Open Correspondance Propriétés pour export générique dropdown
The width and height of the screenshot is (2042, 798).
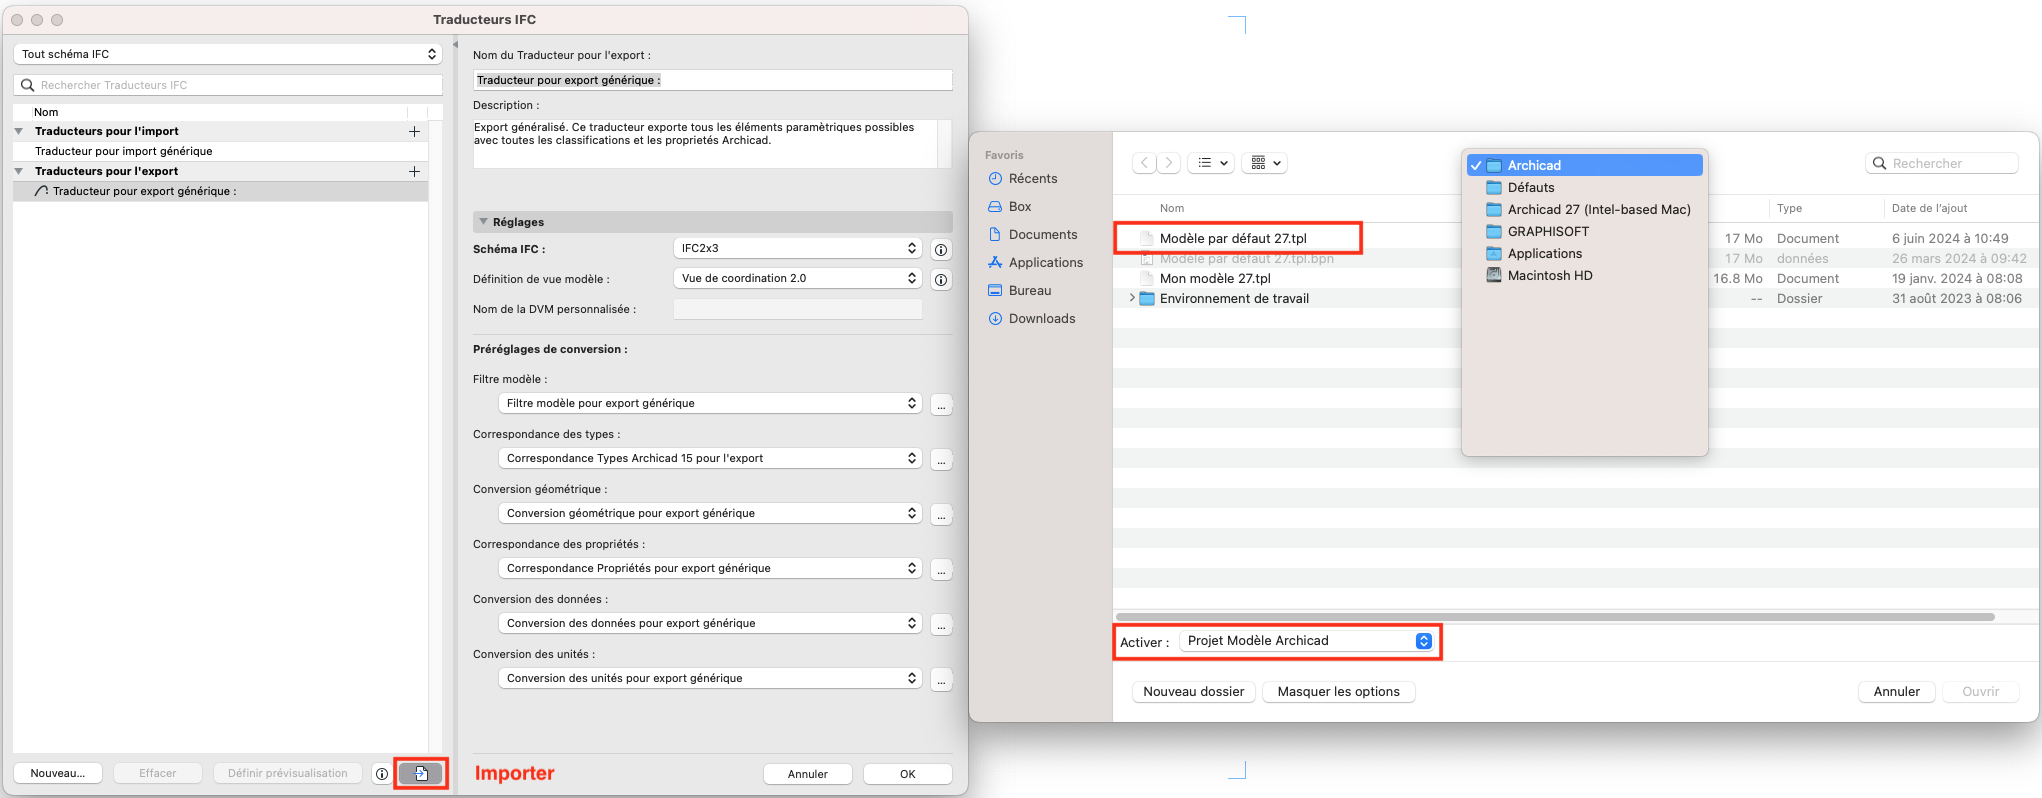tap(709, 568)
